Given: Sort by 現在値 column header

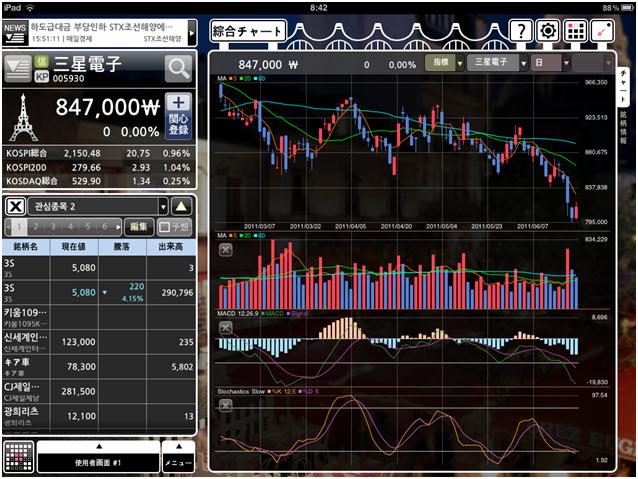Looking at the screenshot, I should coord(74,247).
